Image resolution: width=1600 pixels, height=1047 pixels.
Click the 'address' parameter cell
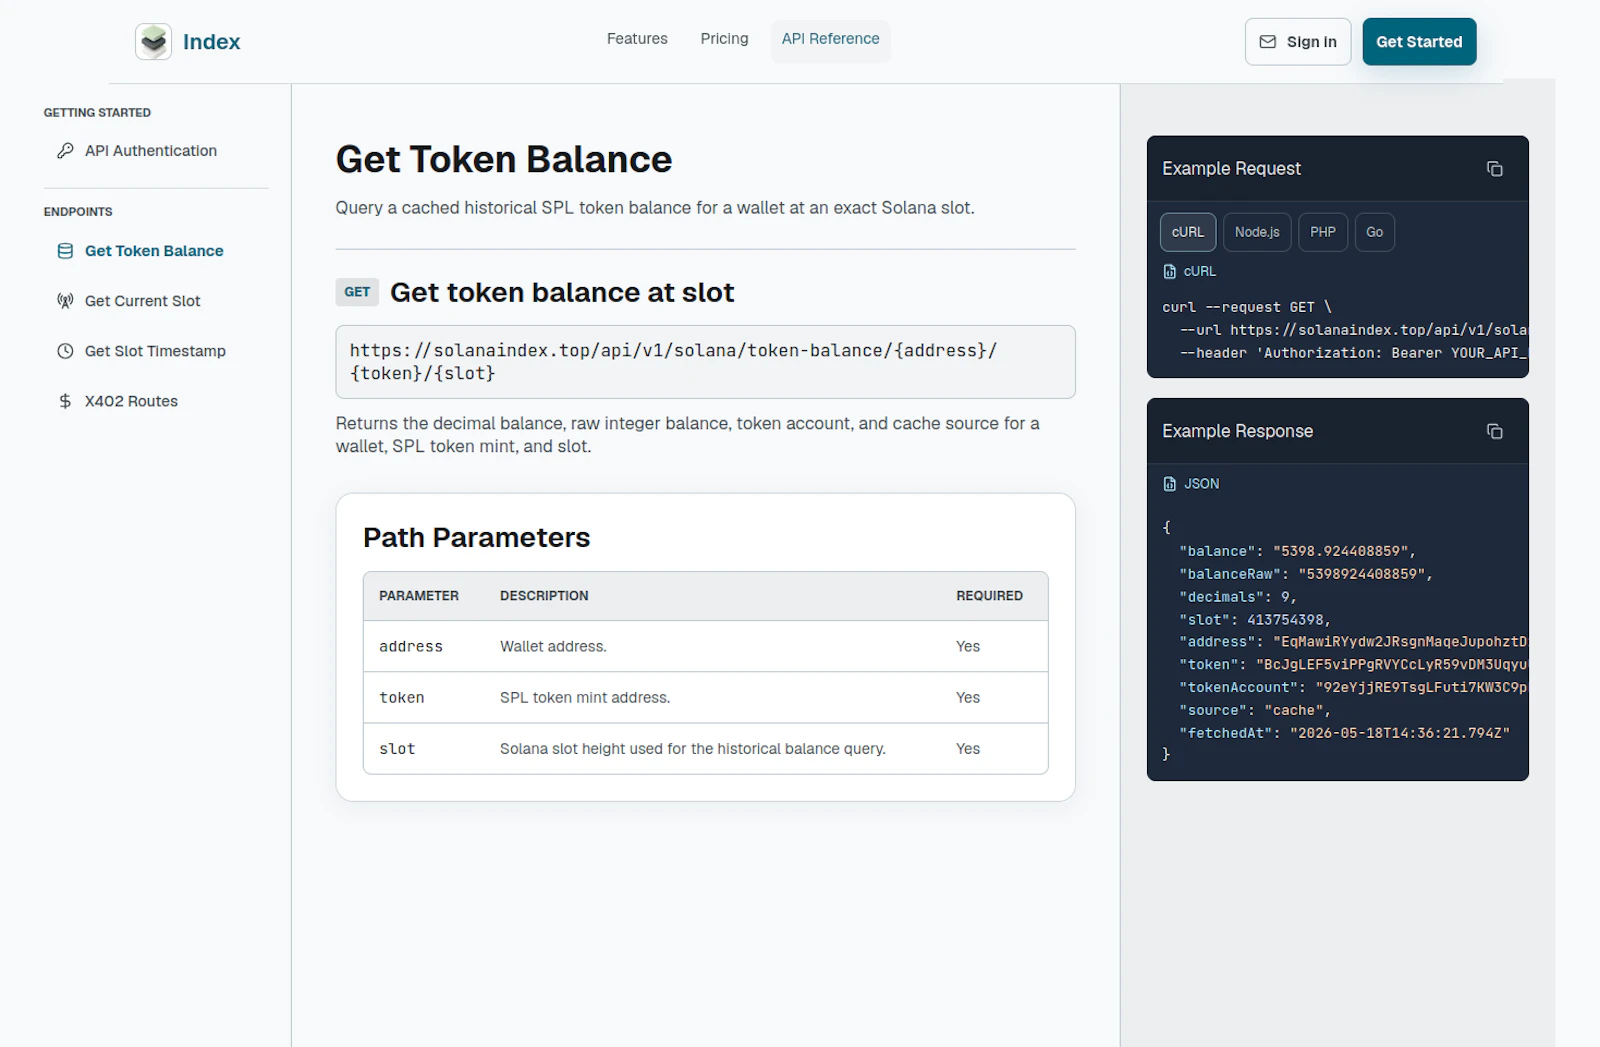[411, 647]
